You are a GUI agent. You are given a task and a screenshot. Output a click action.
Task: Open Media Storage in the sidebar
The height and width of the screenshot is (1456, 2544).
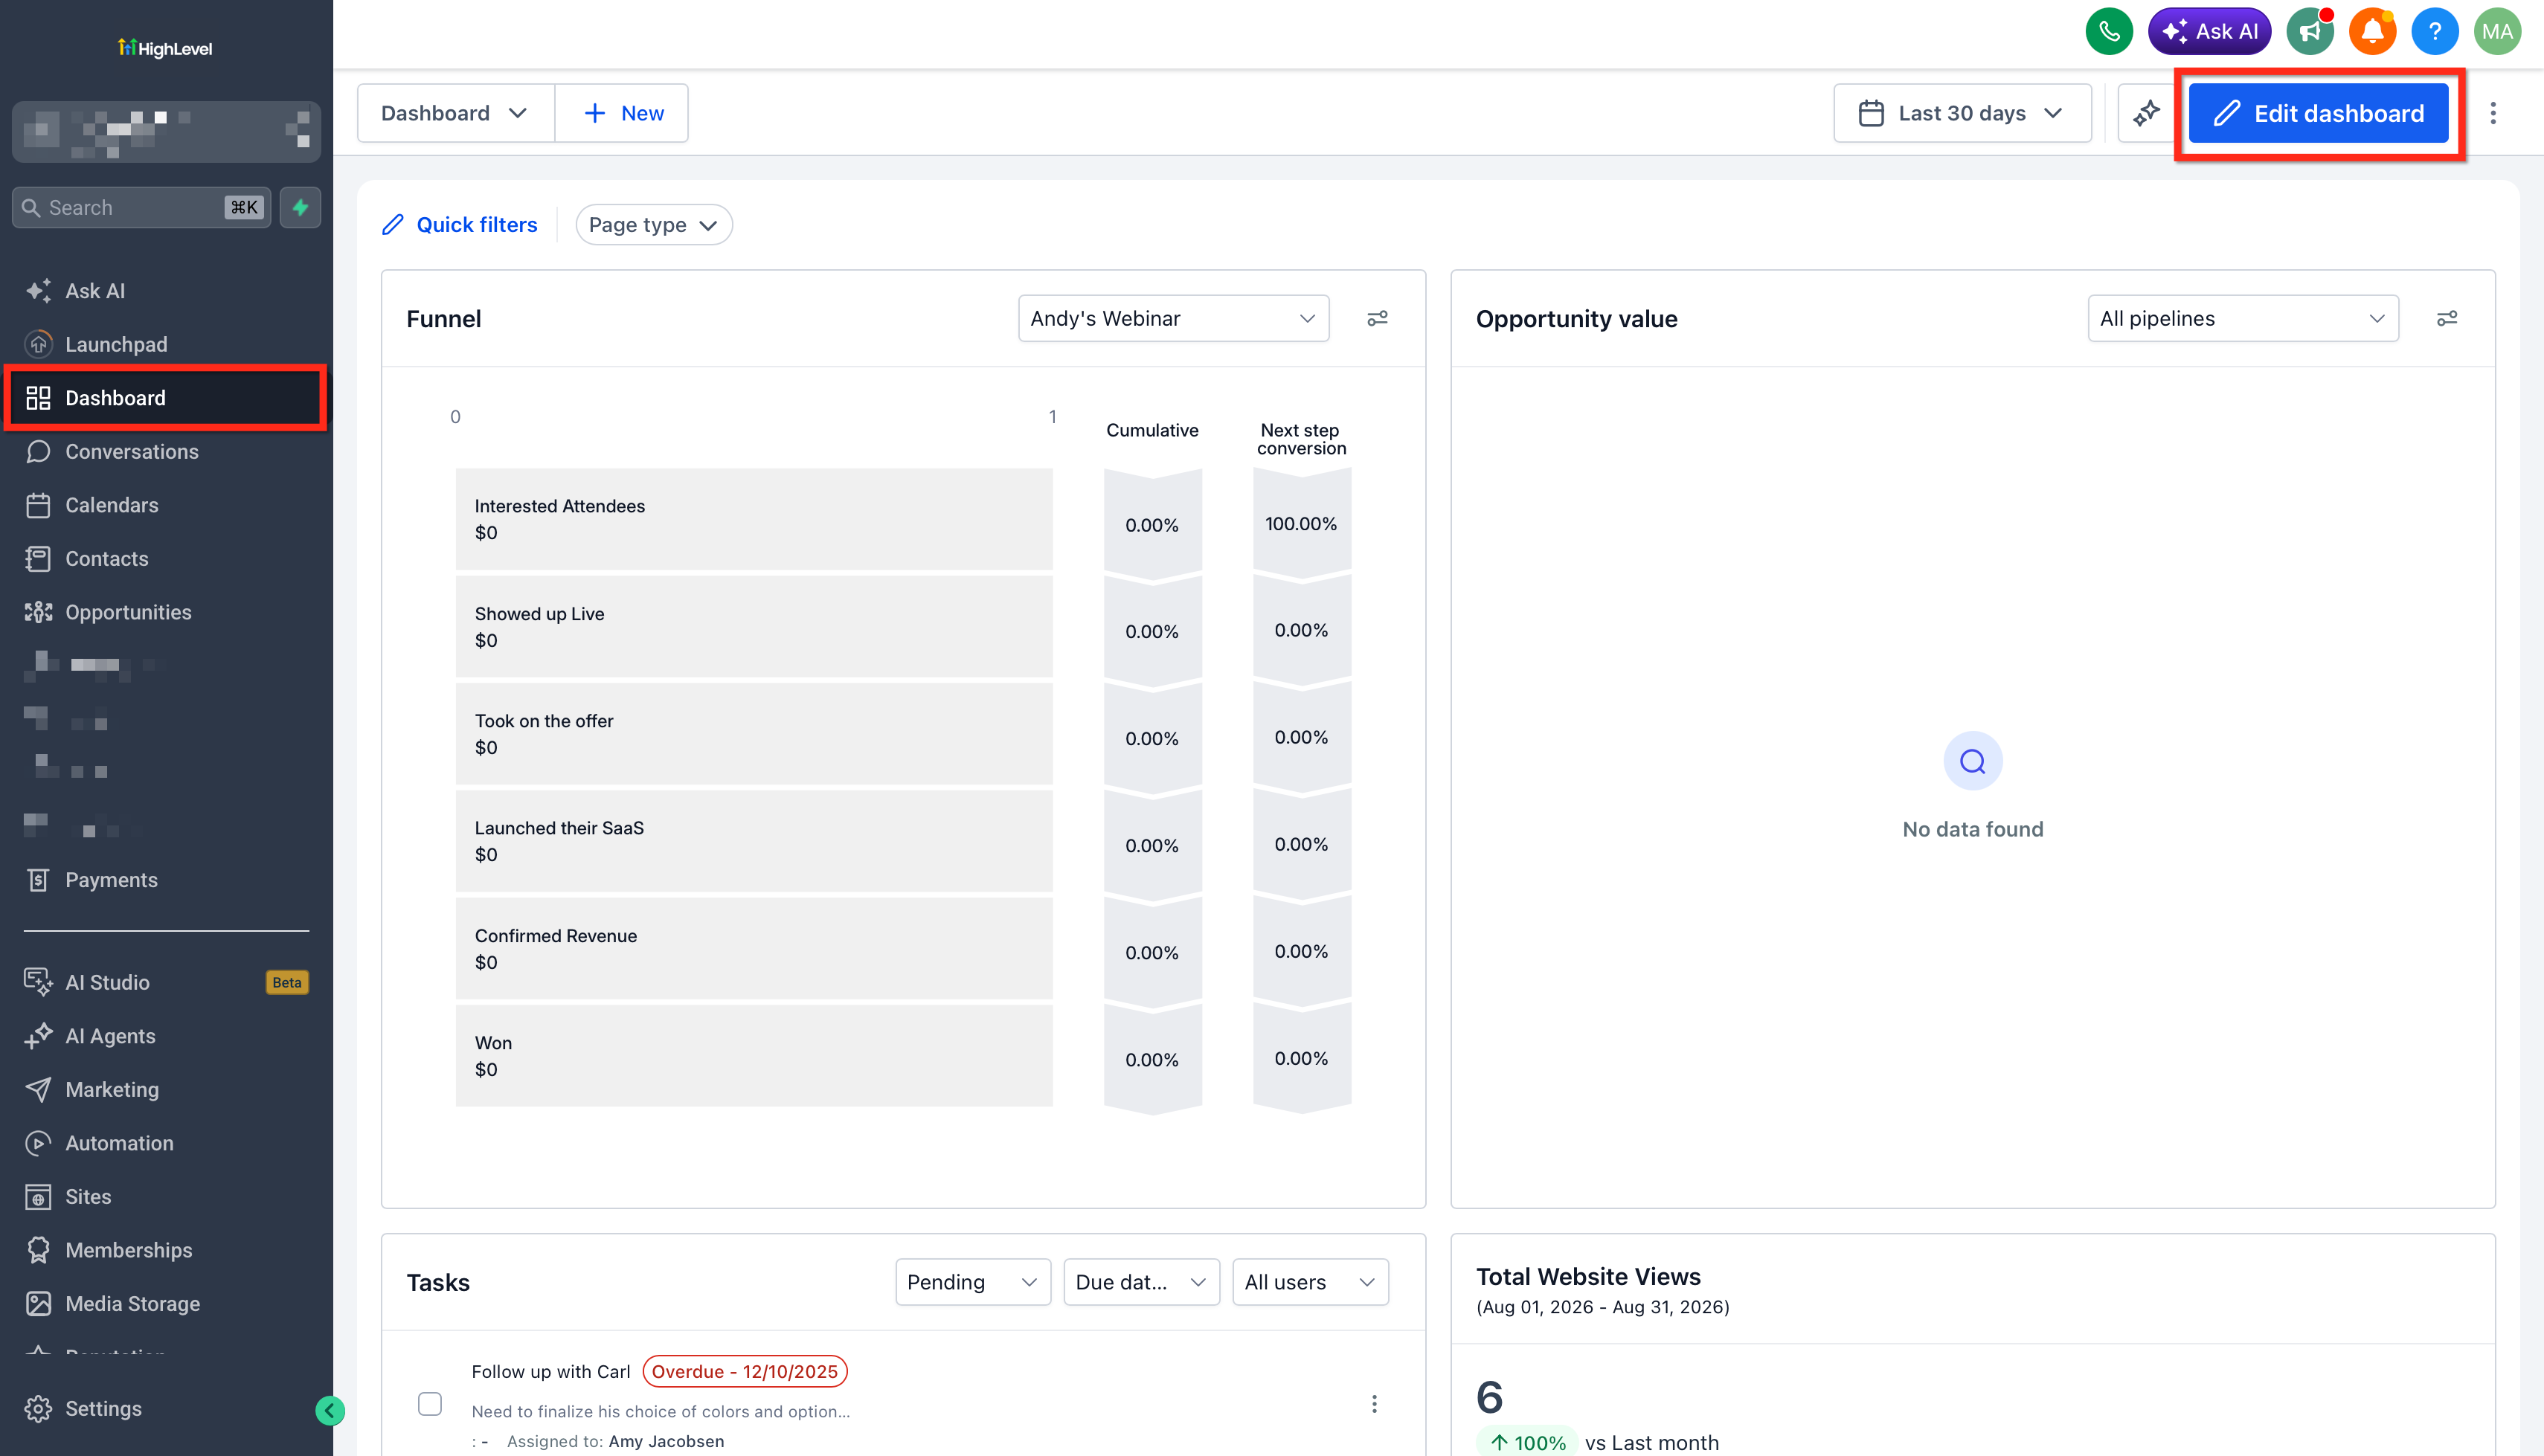pyautogui.click(x=166, y=1303)
